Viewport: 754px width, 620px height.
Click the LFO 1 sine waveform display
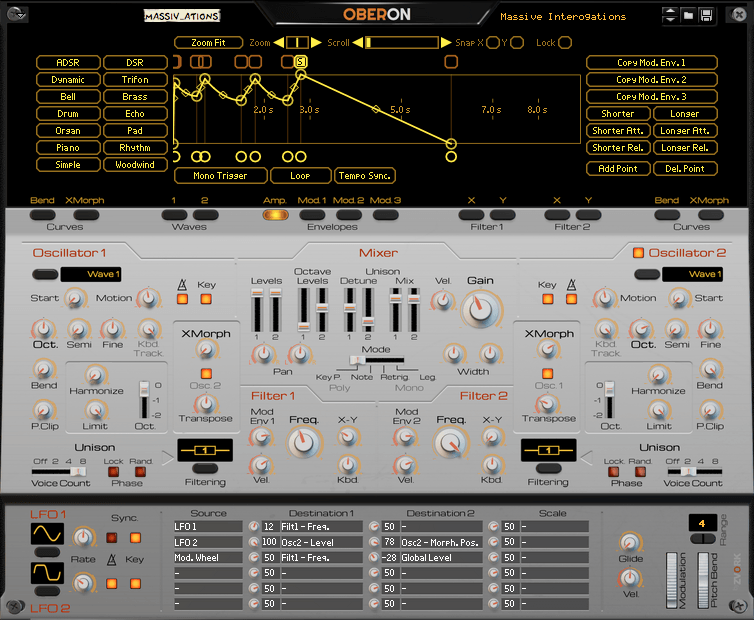(x=47, y=534)
